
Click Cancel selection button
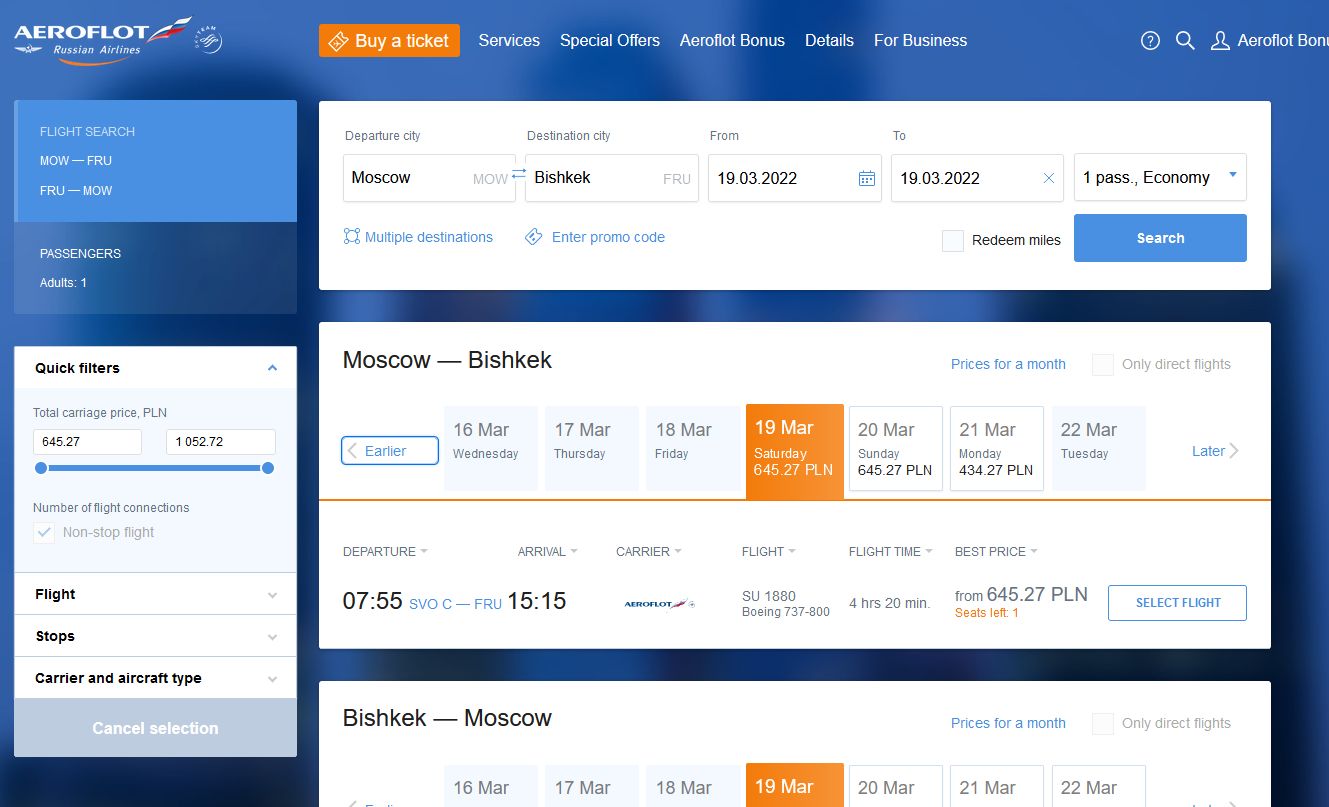tap(155, 728)
